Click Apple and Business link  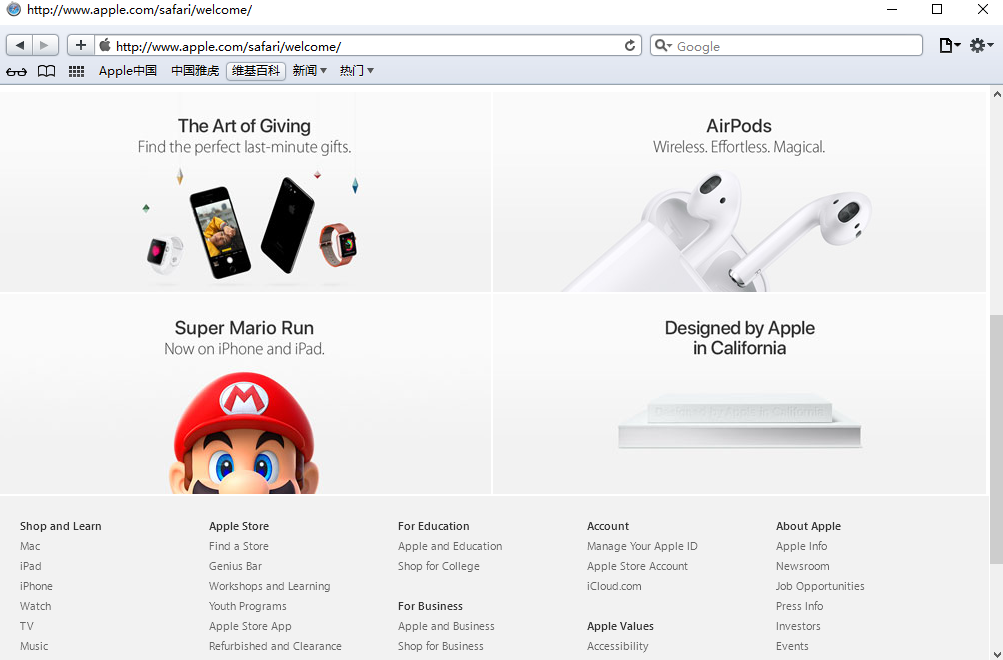(x=446, y=625)
